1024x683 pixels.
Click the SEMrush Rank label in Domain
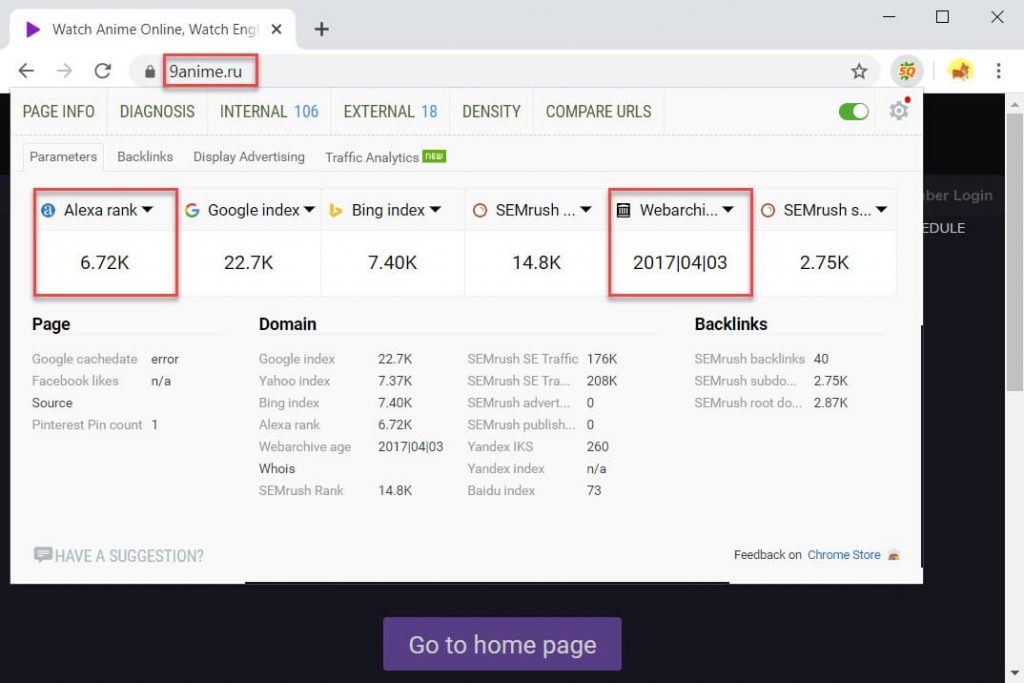(x=301, y=490)
